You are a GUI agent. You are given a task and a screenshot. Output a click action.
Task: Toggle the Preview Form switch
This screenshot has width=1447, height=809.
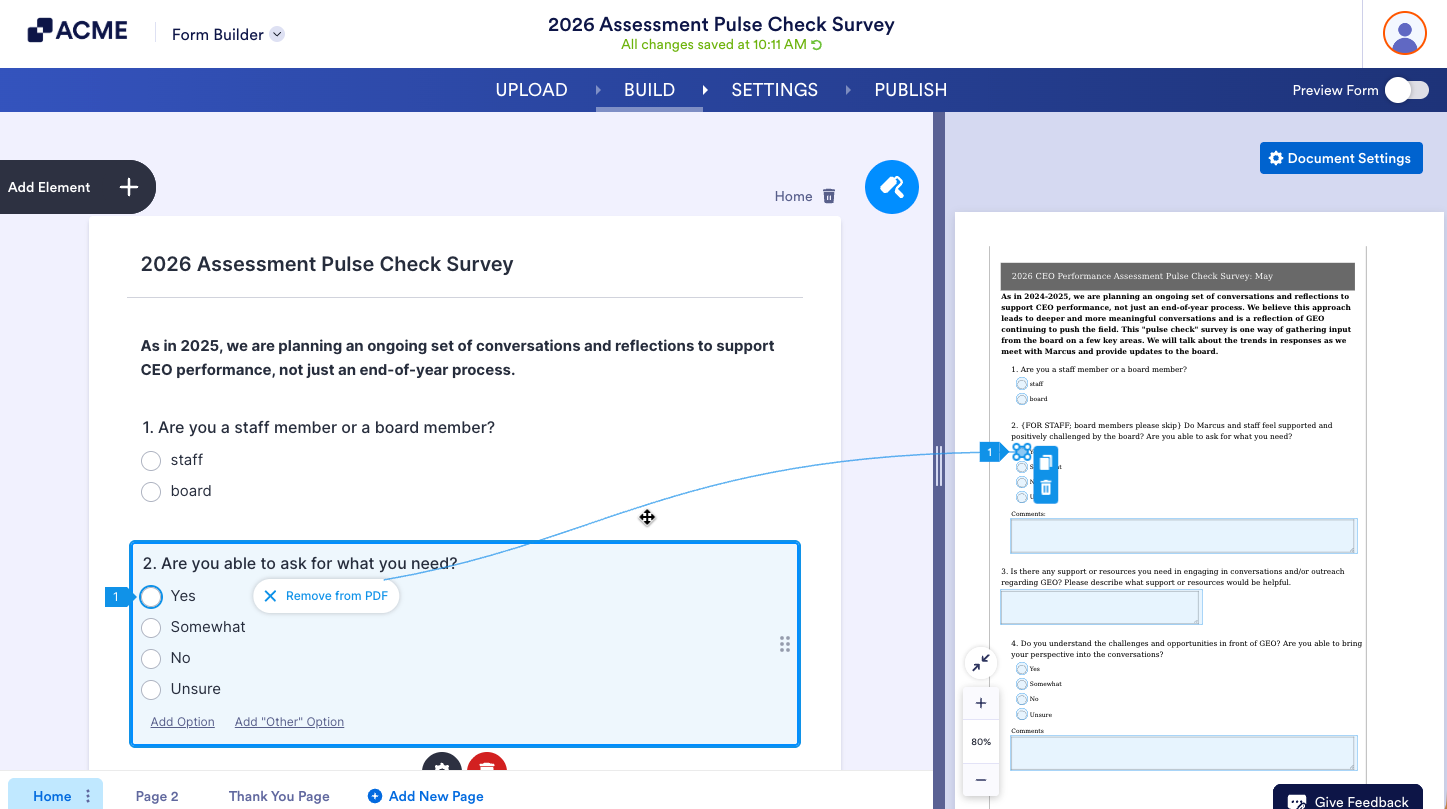pos(1407,90)
